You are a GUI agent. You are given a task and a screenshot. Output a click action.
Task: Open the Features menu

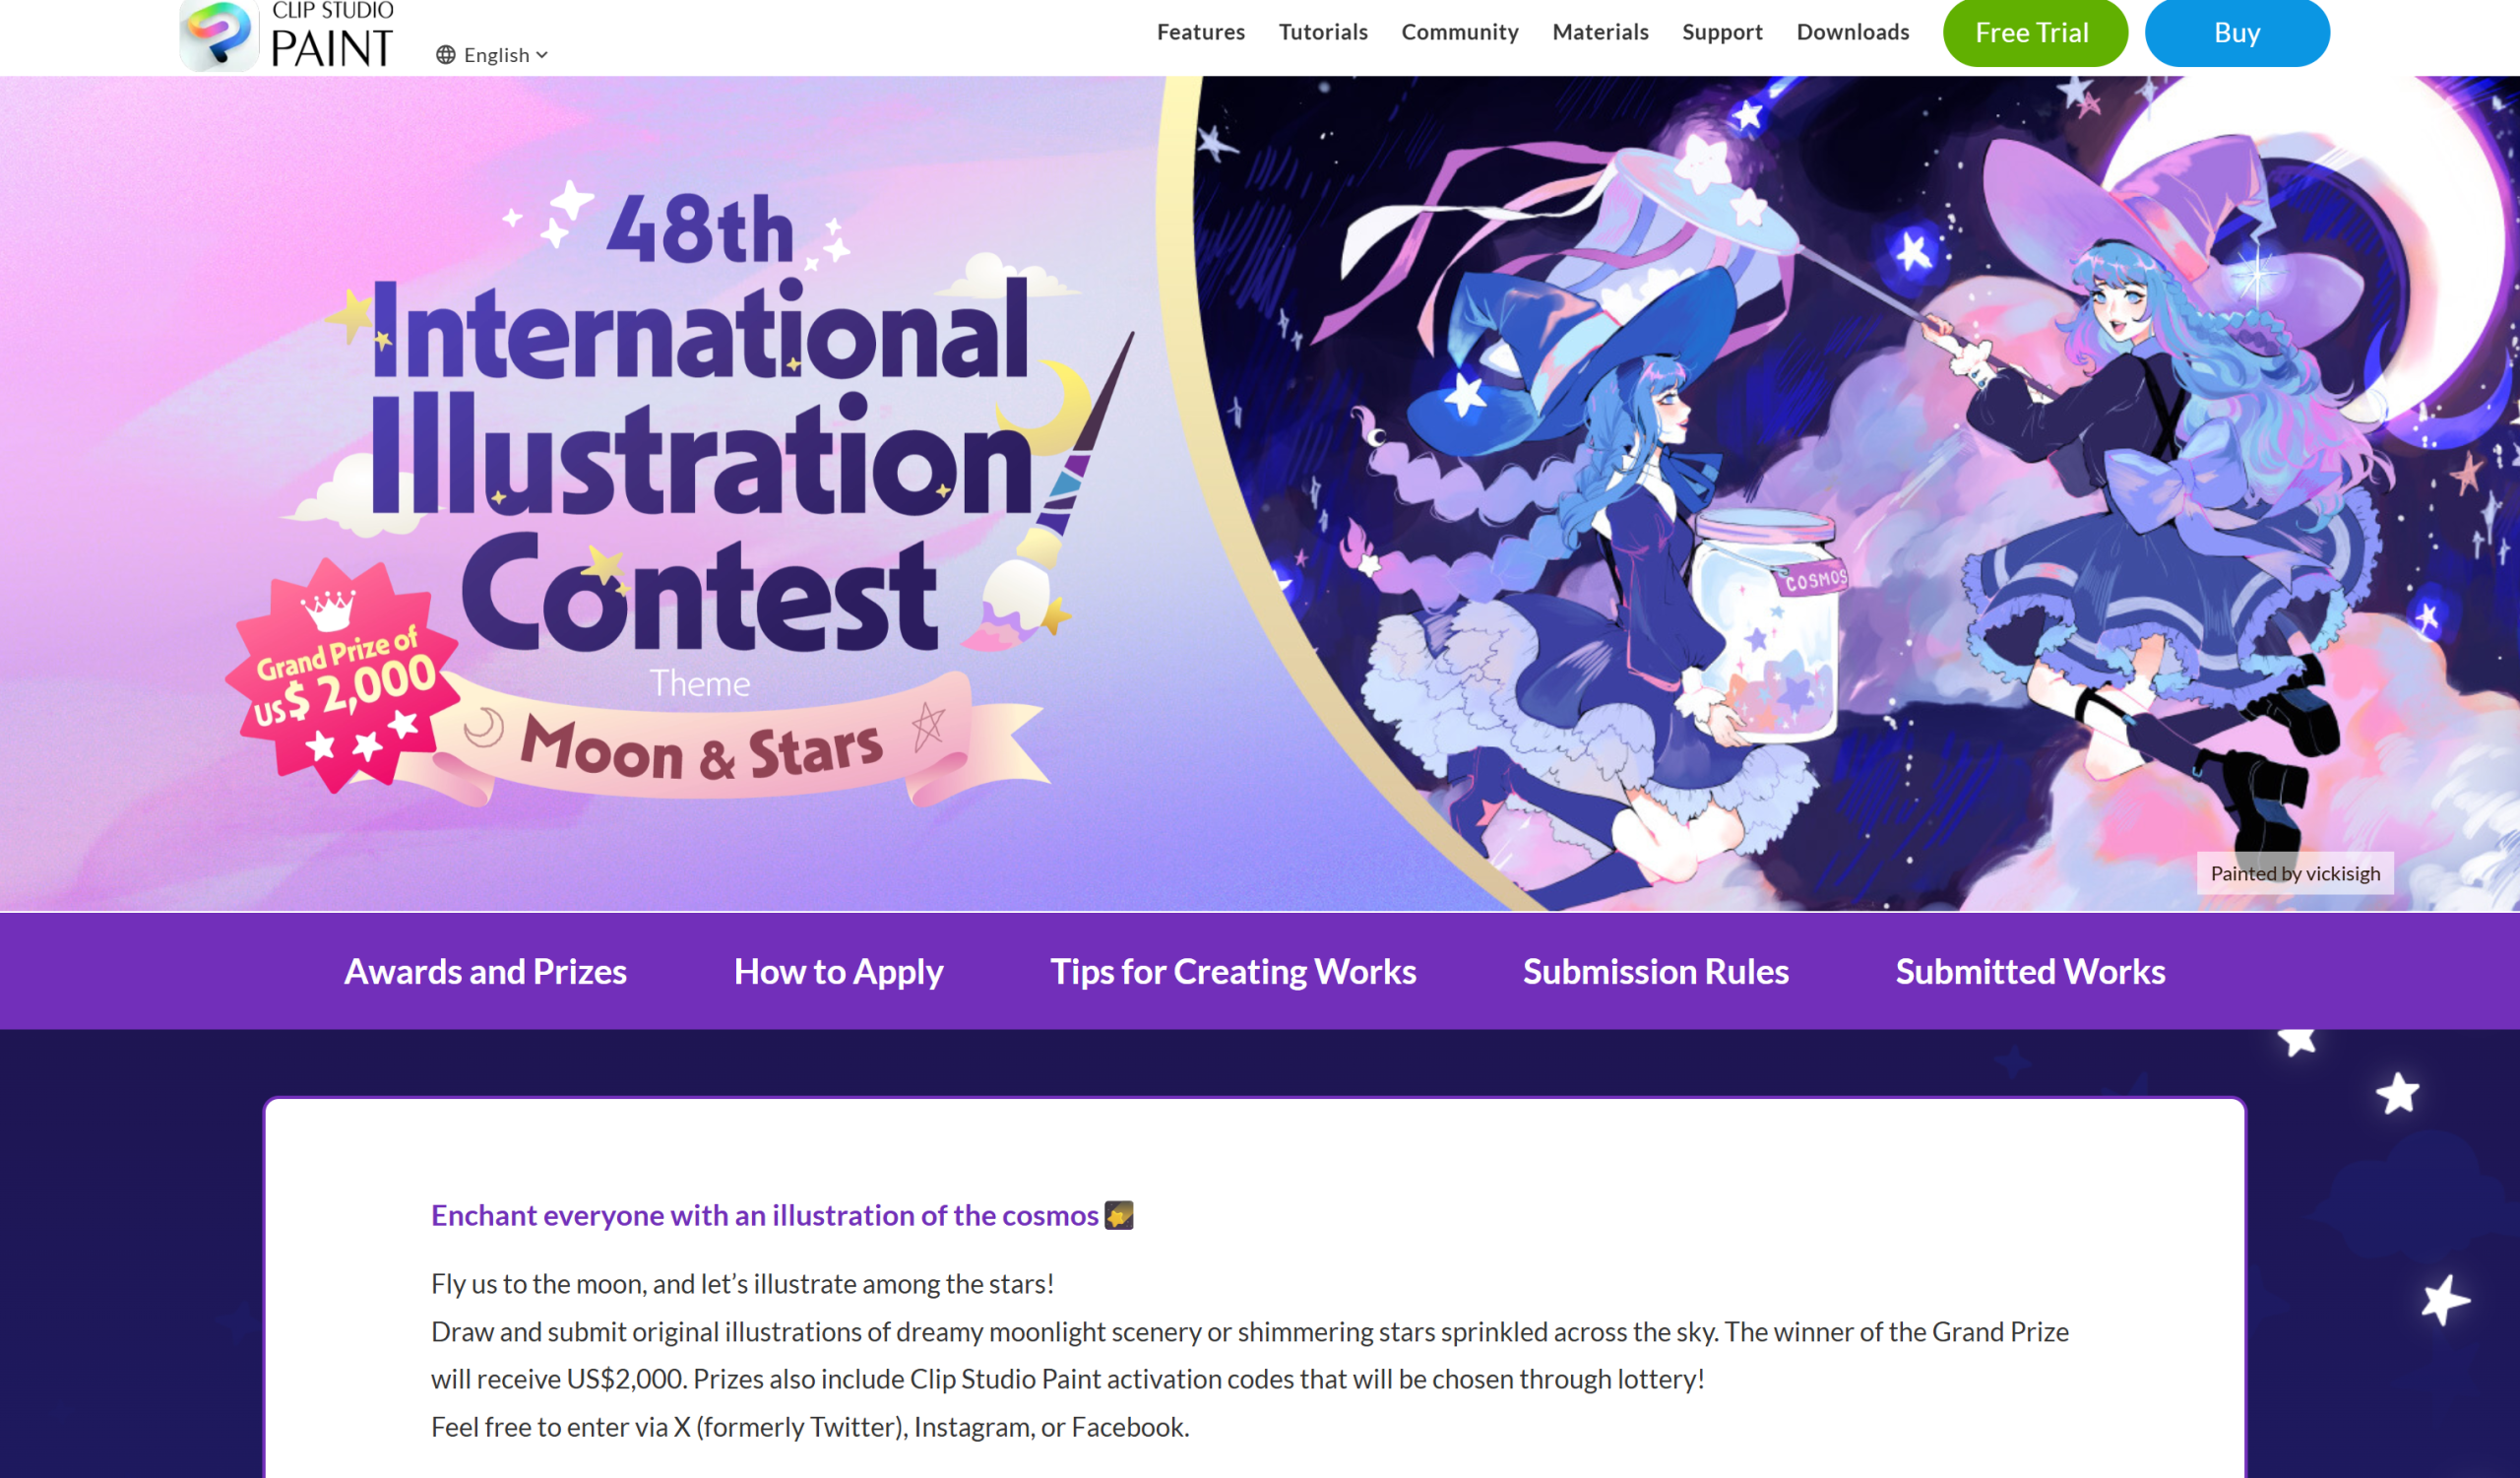click(1200, 32)
